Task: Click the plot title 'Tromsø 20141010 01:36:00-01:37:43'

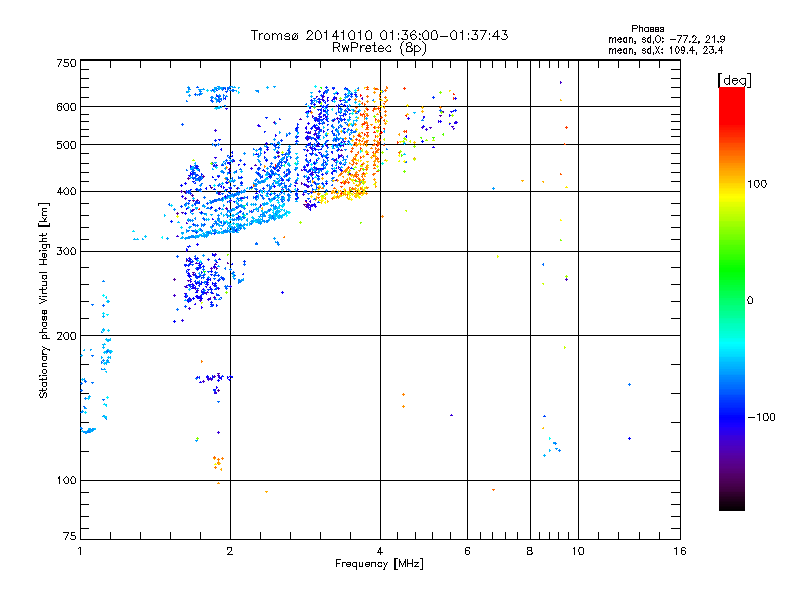Action: click(x=379, y=35)
